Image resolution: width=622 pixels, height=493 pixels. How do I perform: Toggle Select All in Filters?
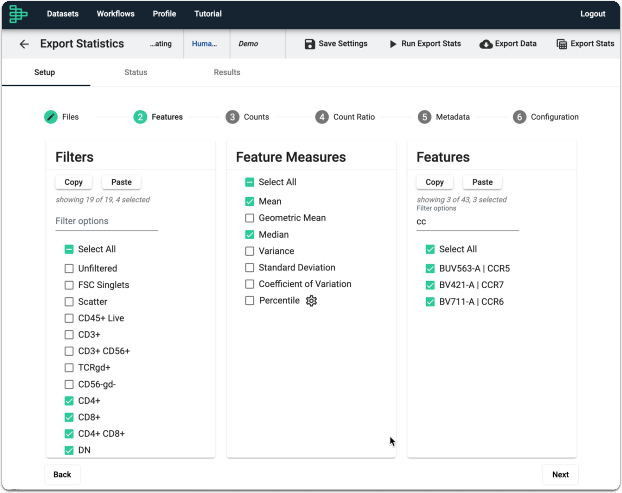tap(69, 249)
